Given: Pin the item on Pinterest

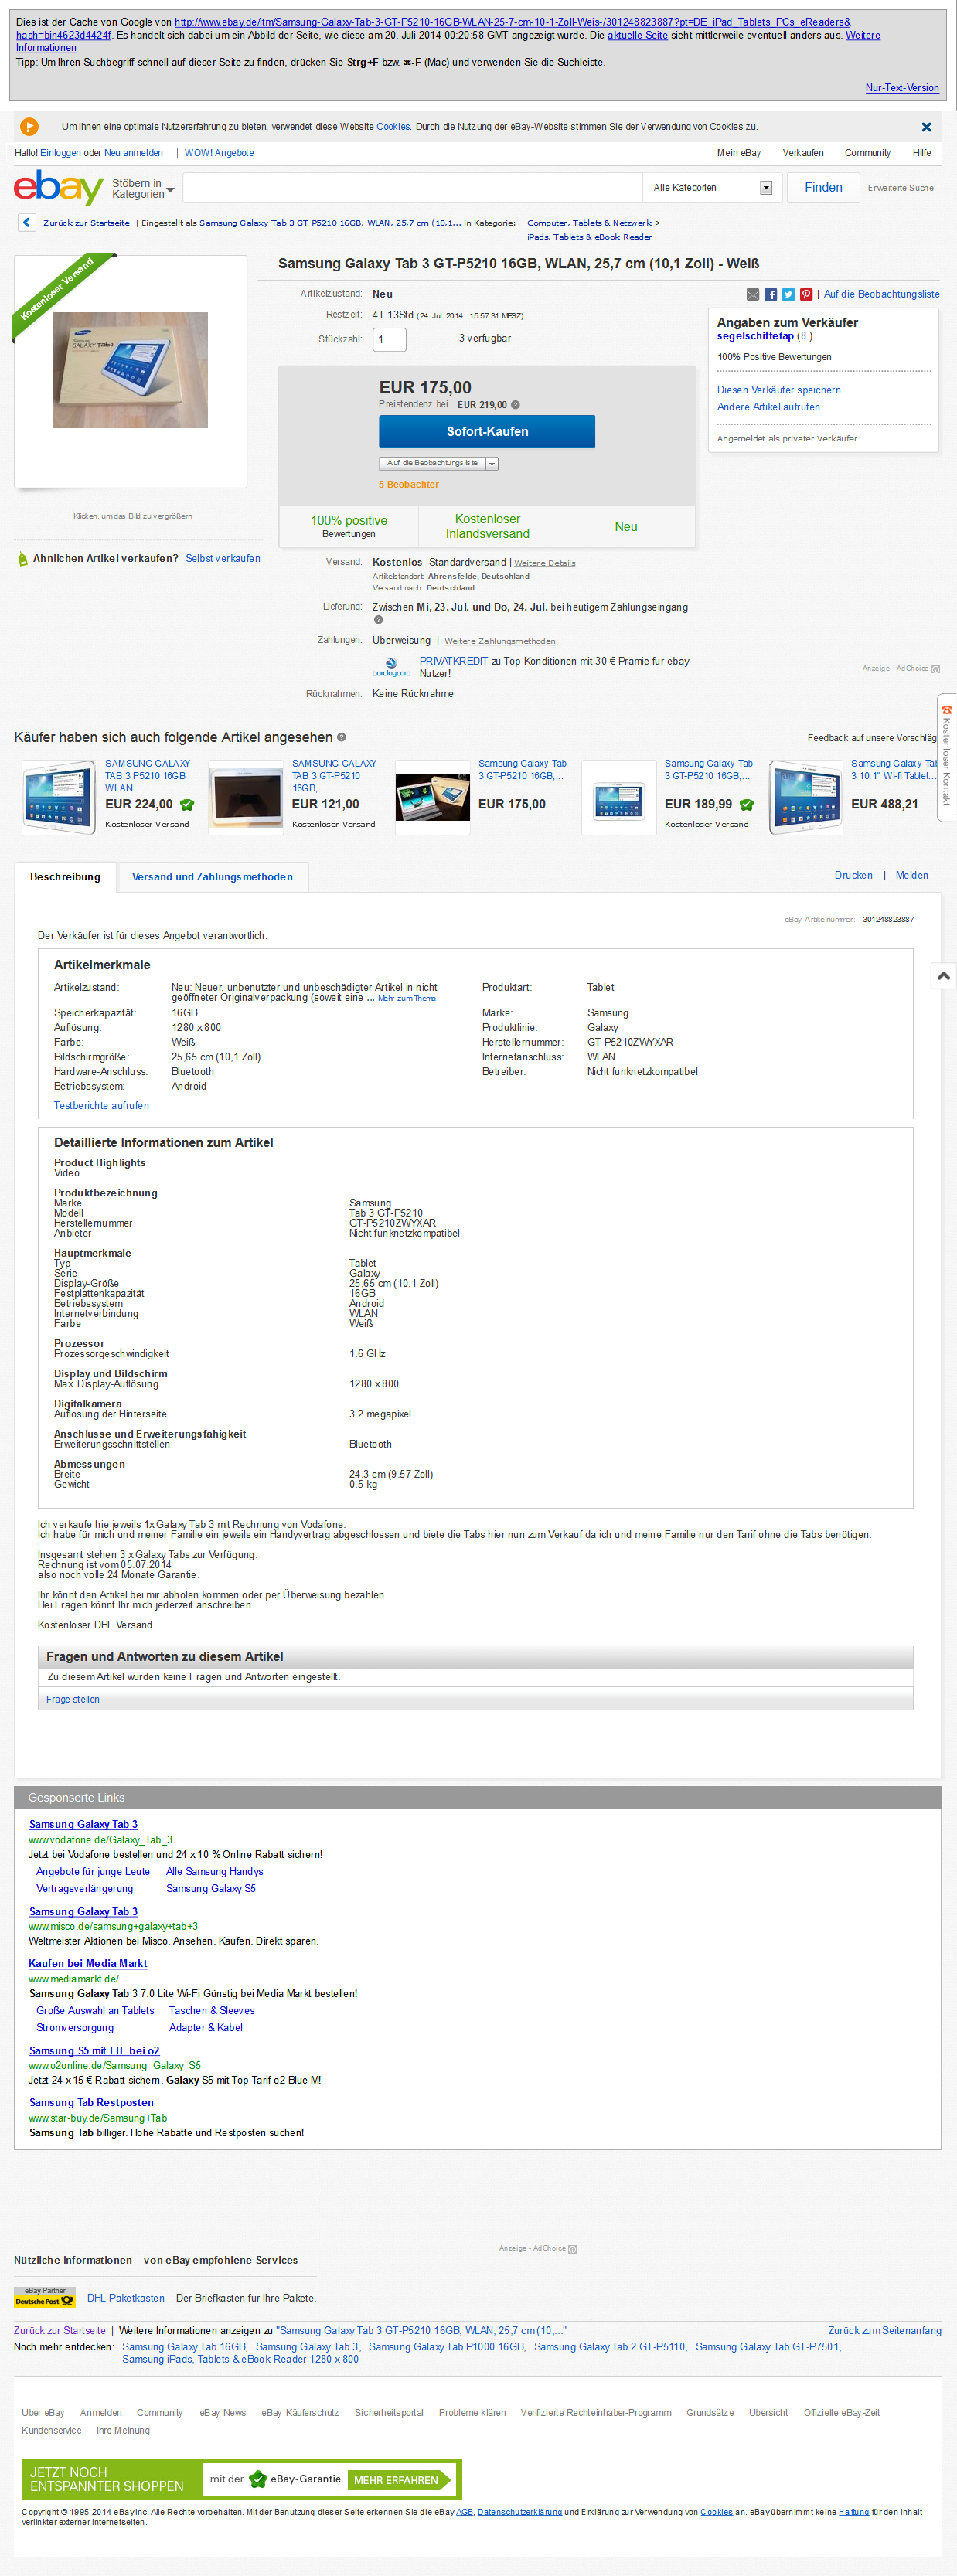Looking at the screenshot, I should pyautogui.click(x=806, y=294).
